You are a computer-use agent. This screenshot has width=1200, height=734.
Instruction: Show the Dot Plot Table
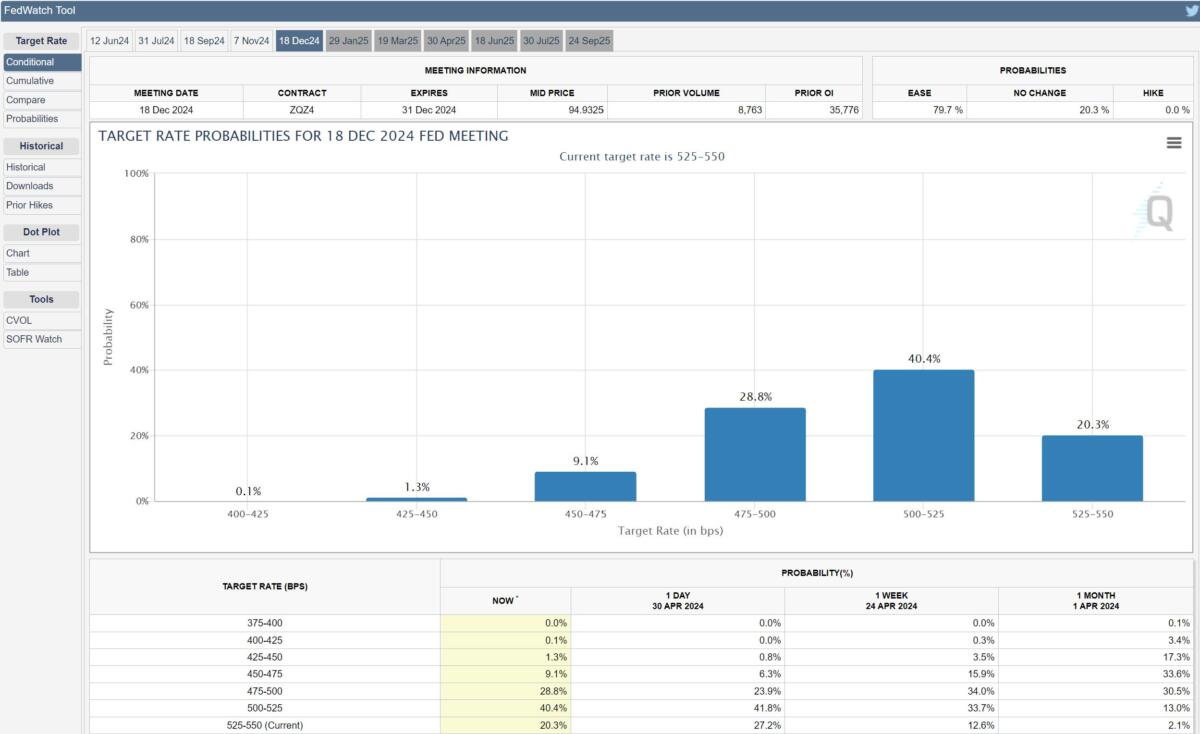click(x=18, y=272)
